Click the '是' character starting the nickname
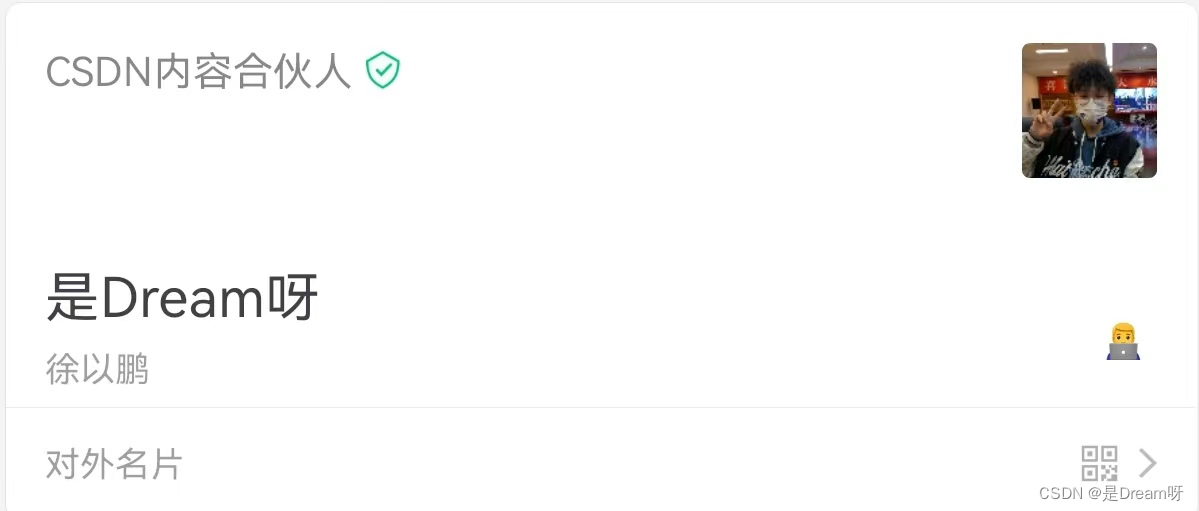 72,299
